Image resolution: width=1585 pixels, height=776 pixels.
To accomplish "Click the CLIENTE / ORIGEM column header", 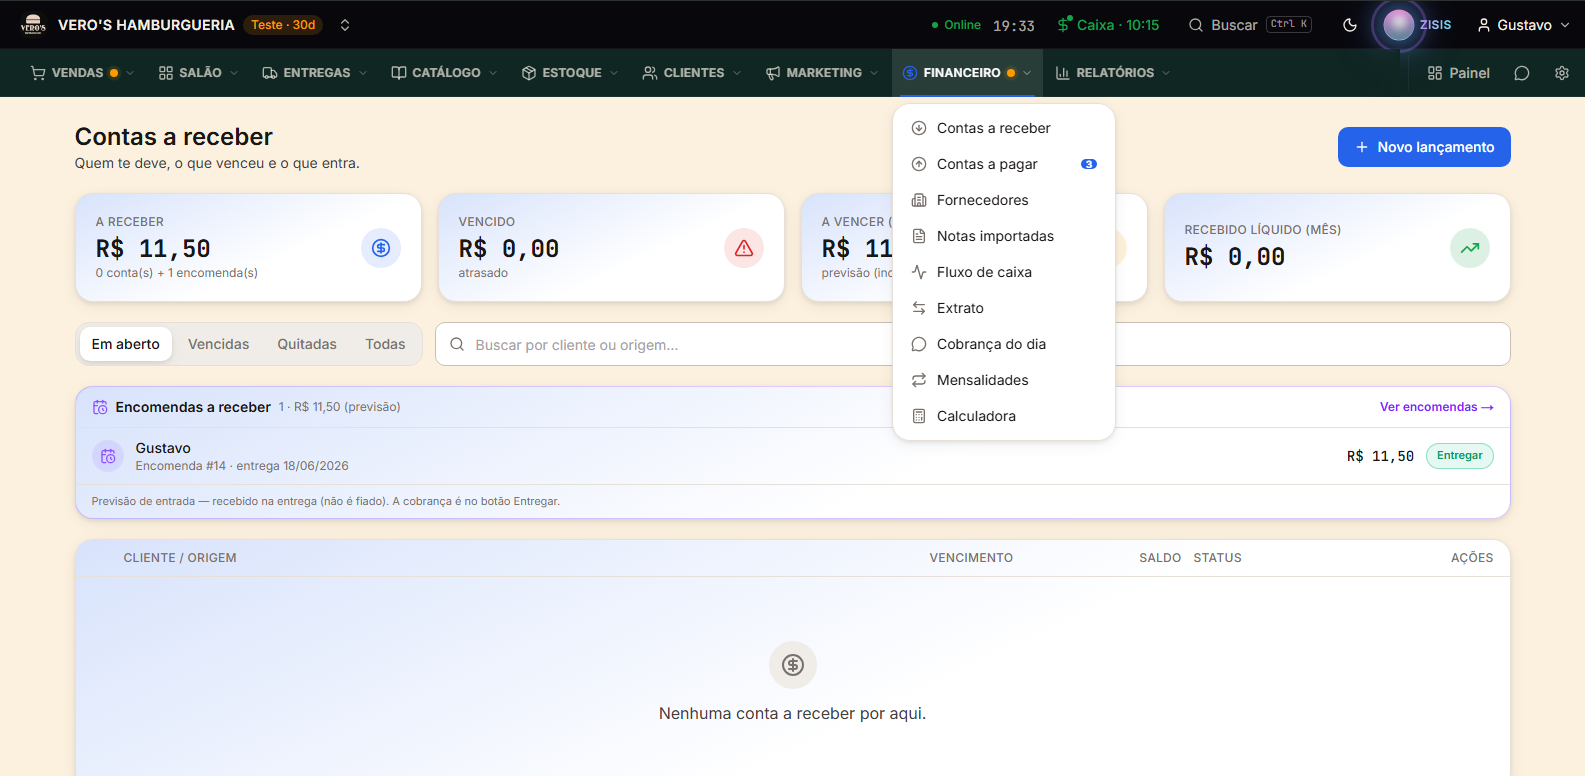I will tap(180, 558).
